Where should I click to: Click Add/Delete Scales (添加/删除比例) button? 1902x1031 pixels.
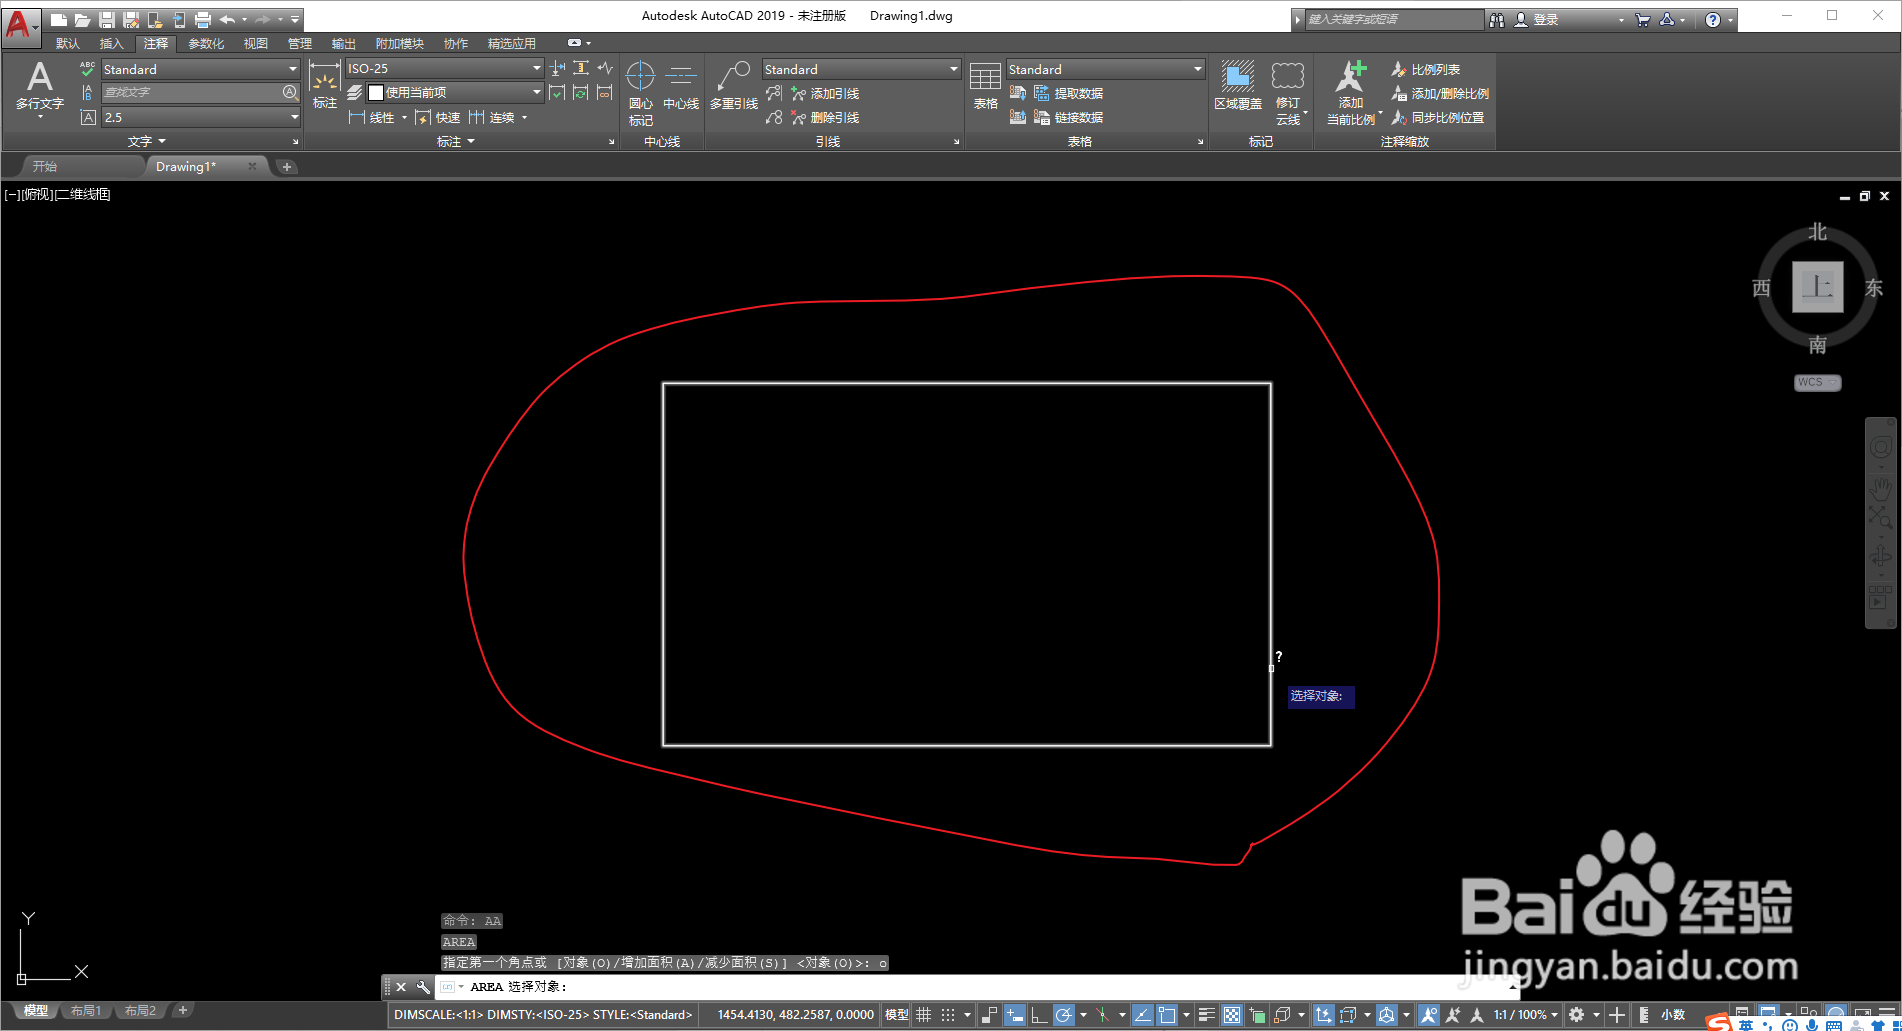click(x=1440, y=93)
